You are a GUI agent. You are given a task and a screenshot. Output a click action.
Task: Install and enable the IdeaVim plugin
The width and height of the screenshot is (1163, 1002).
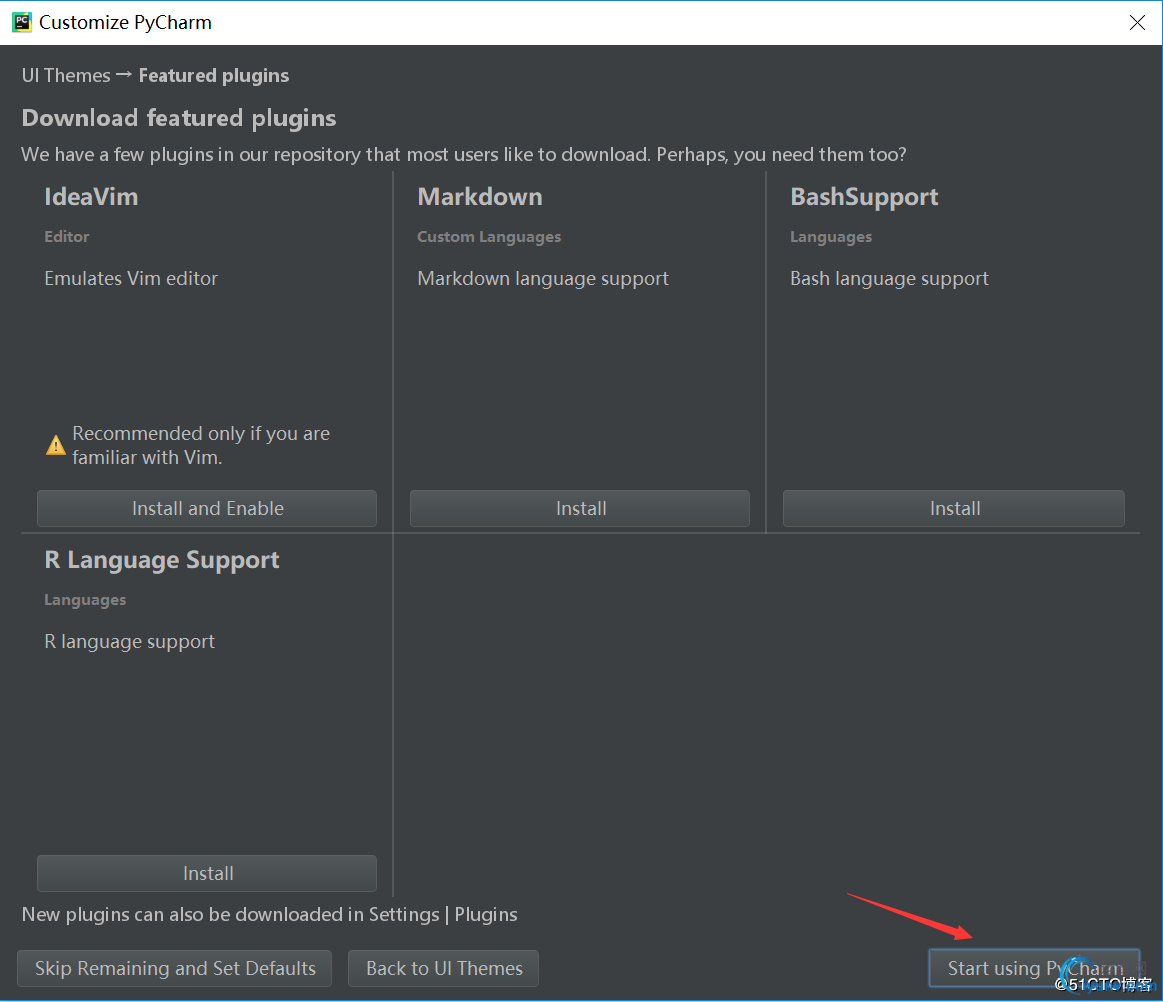pyautogui.click(x=207, y=508)
